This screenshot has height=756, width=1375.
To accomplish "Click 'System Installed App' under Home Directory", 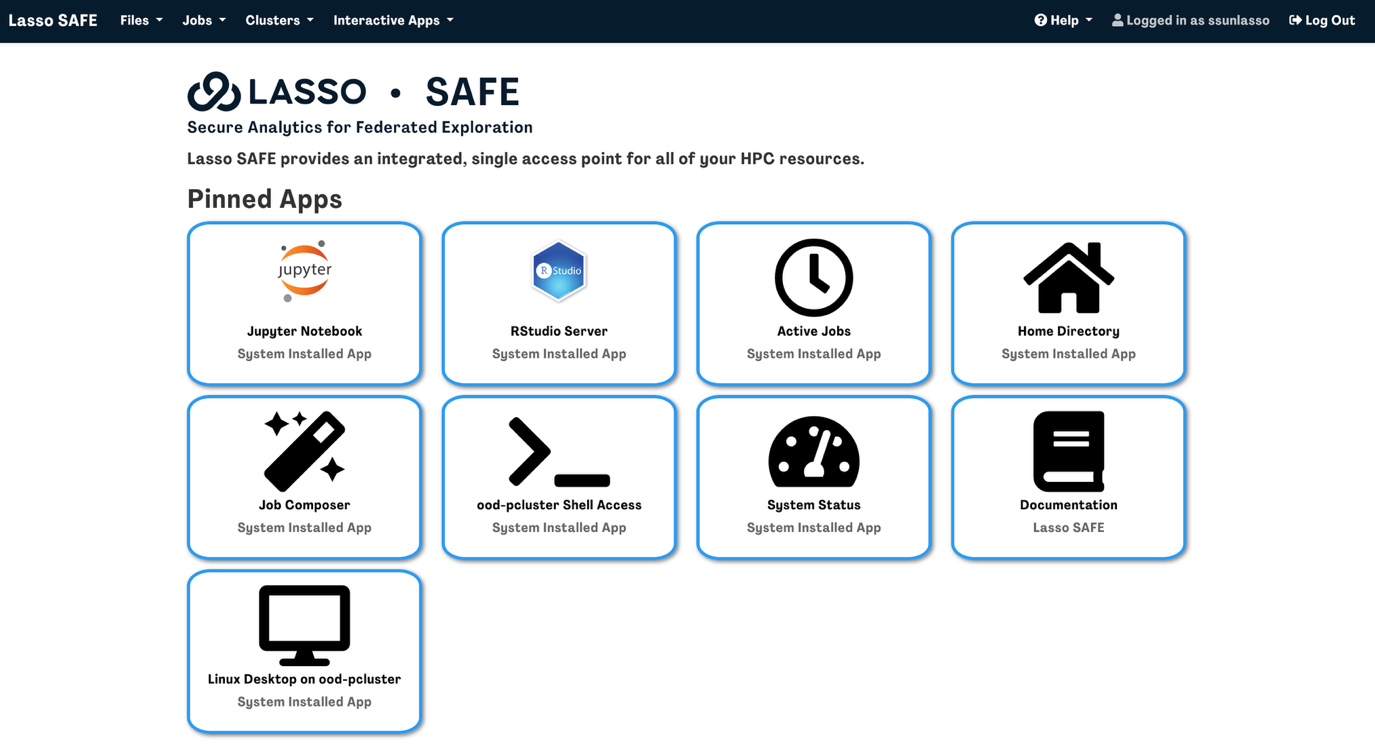I will coord(1068,354).
